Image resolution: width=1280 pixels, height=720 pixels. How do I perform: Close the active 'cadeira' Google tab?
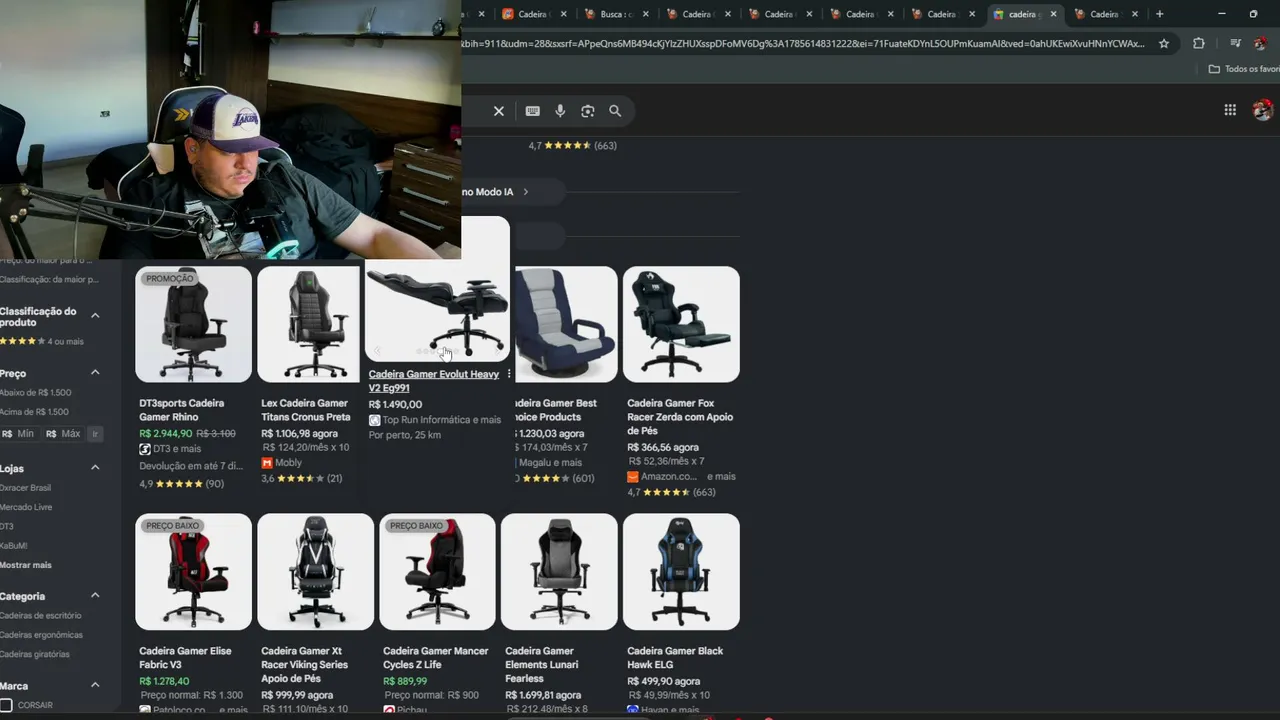[x=1053, y=14]
